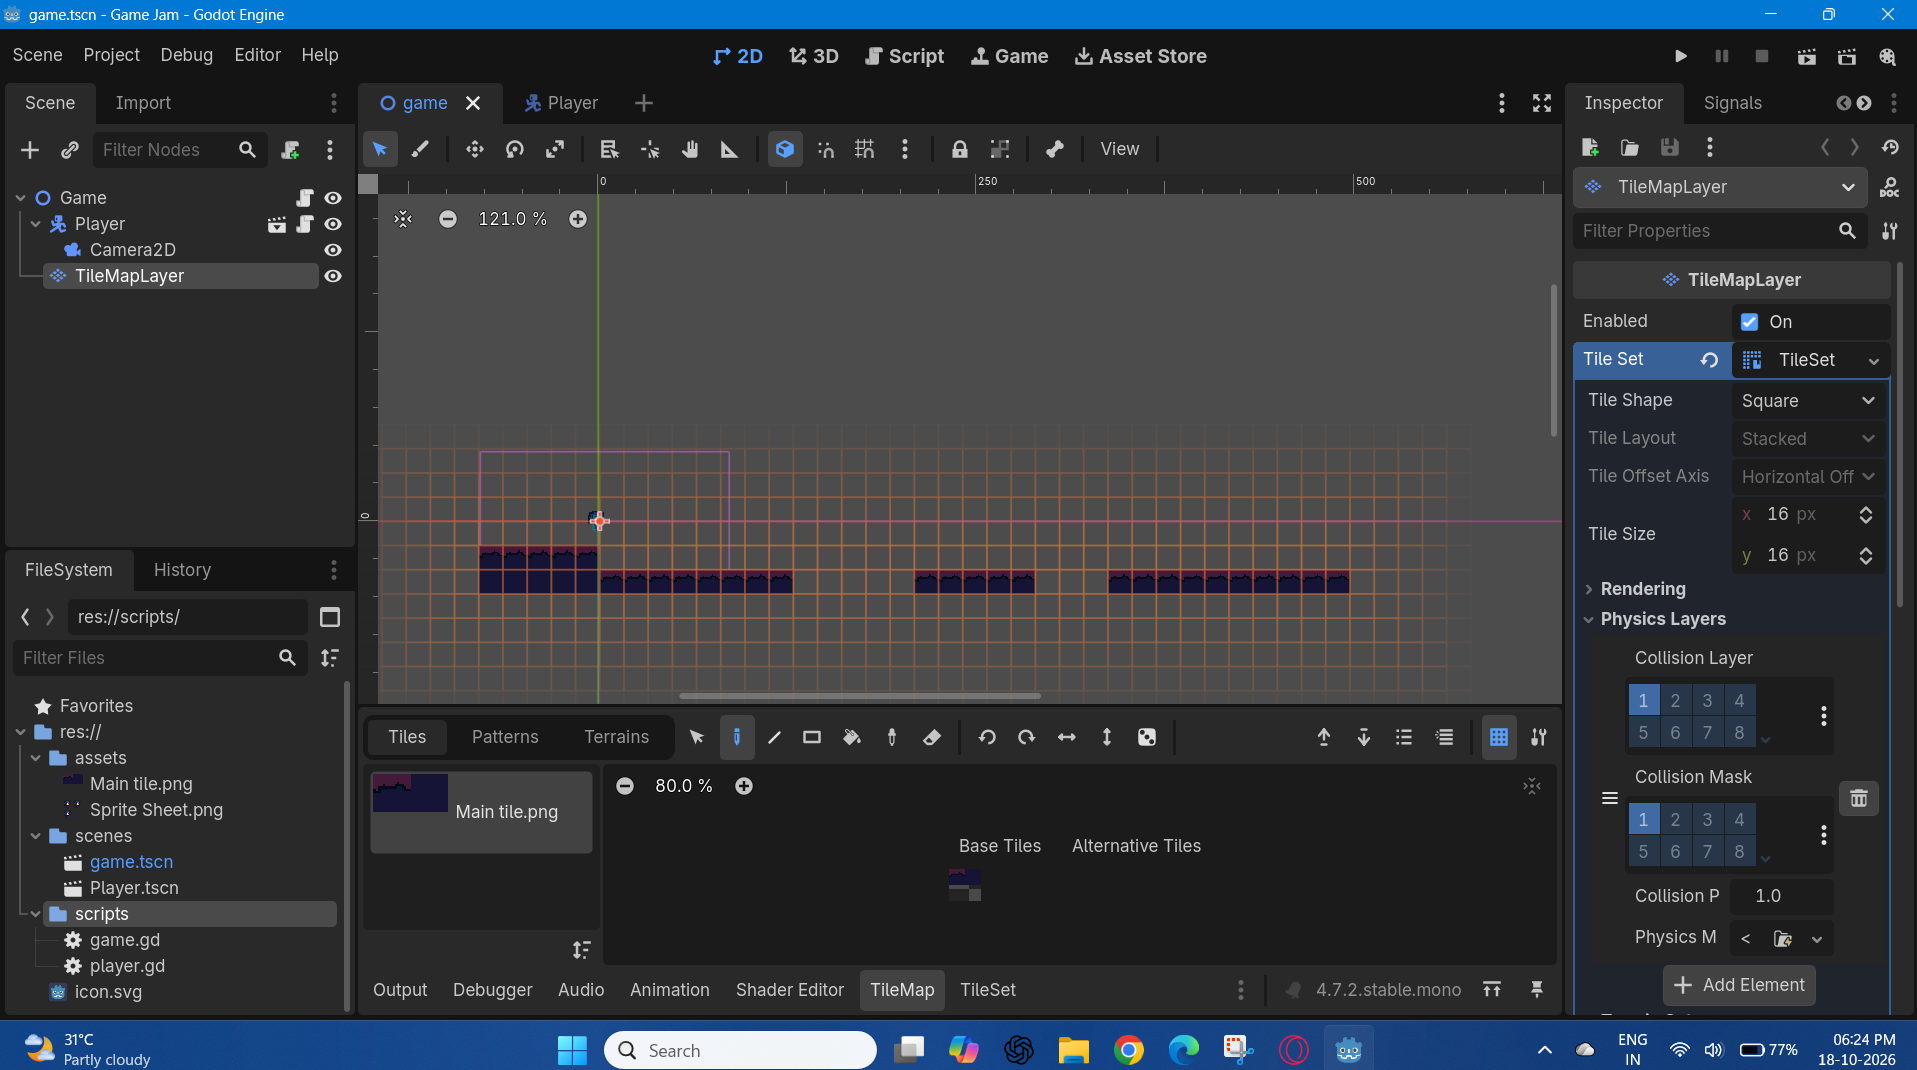
Task: Select the Move mode tool
Action: click(474, 149)
